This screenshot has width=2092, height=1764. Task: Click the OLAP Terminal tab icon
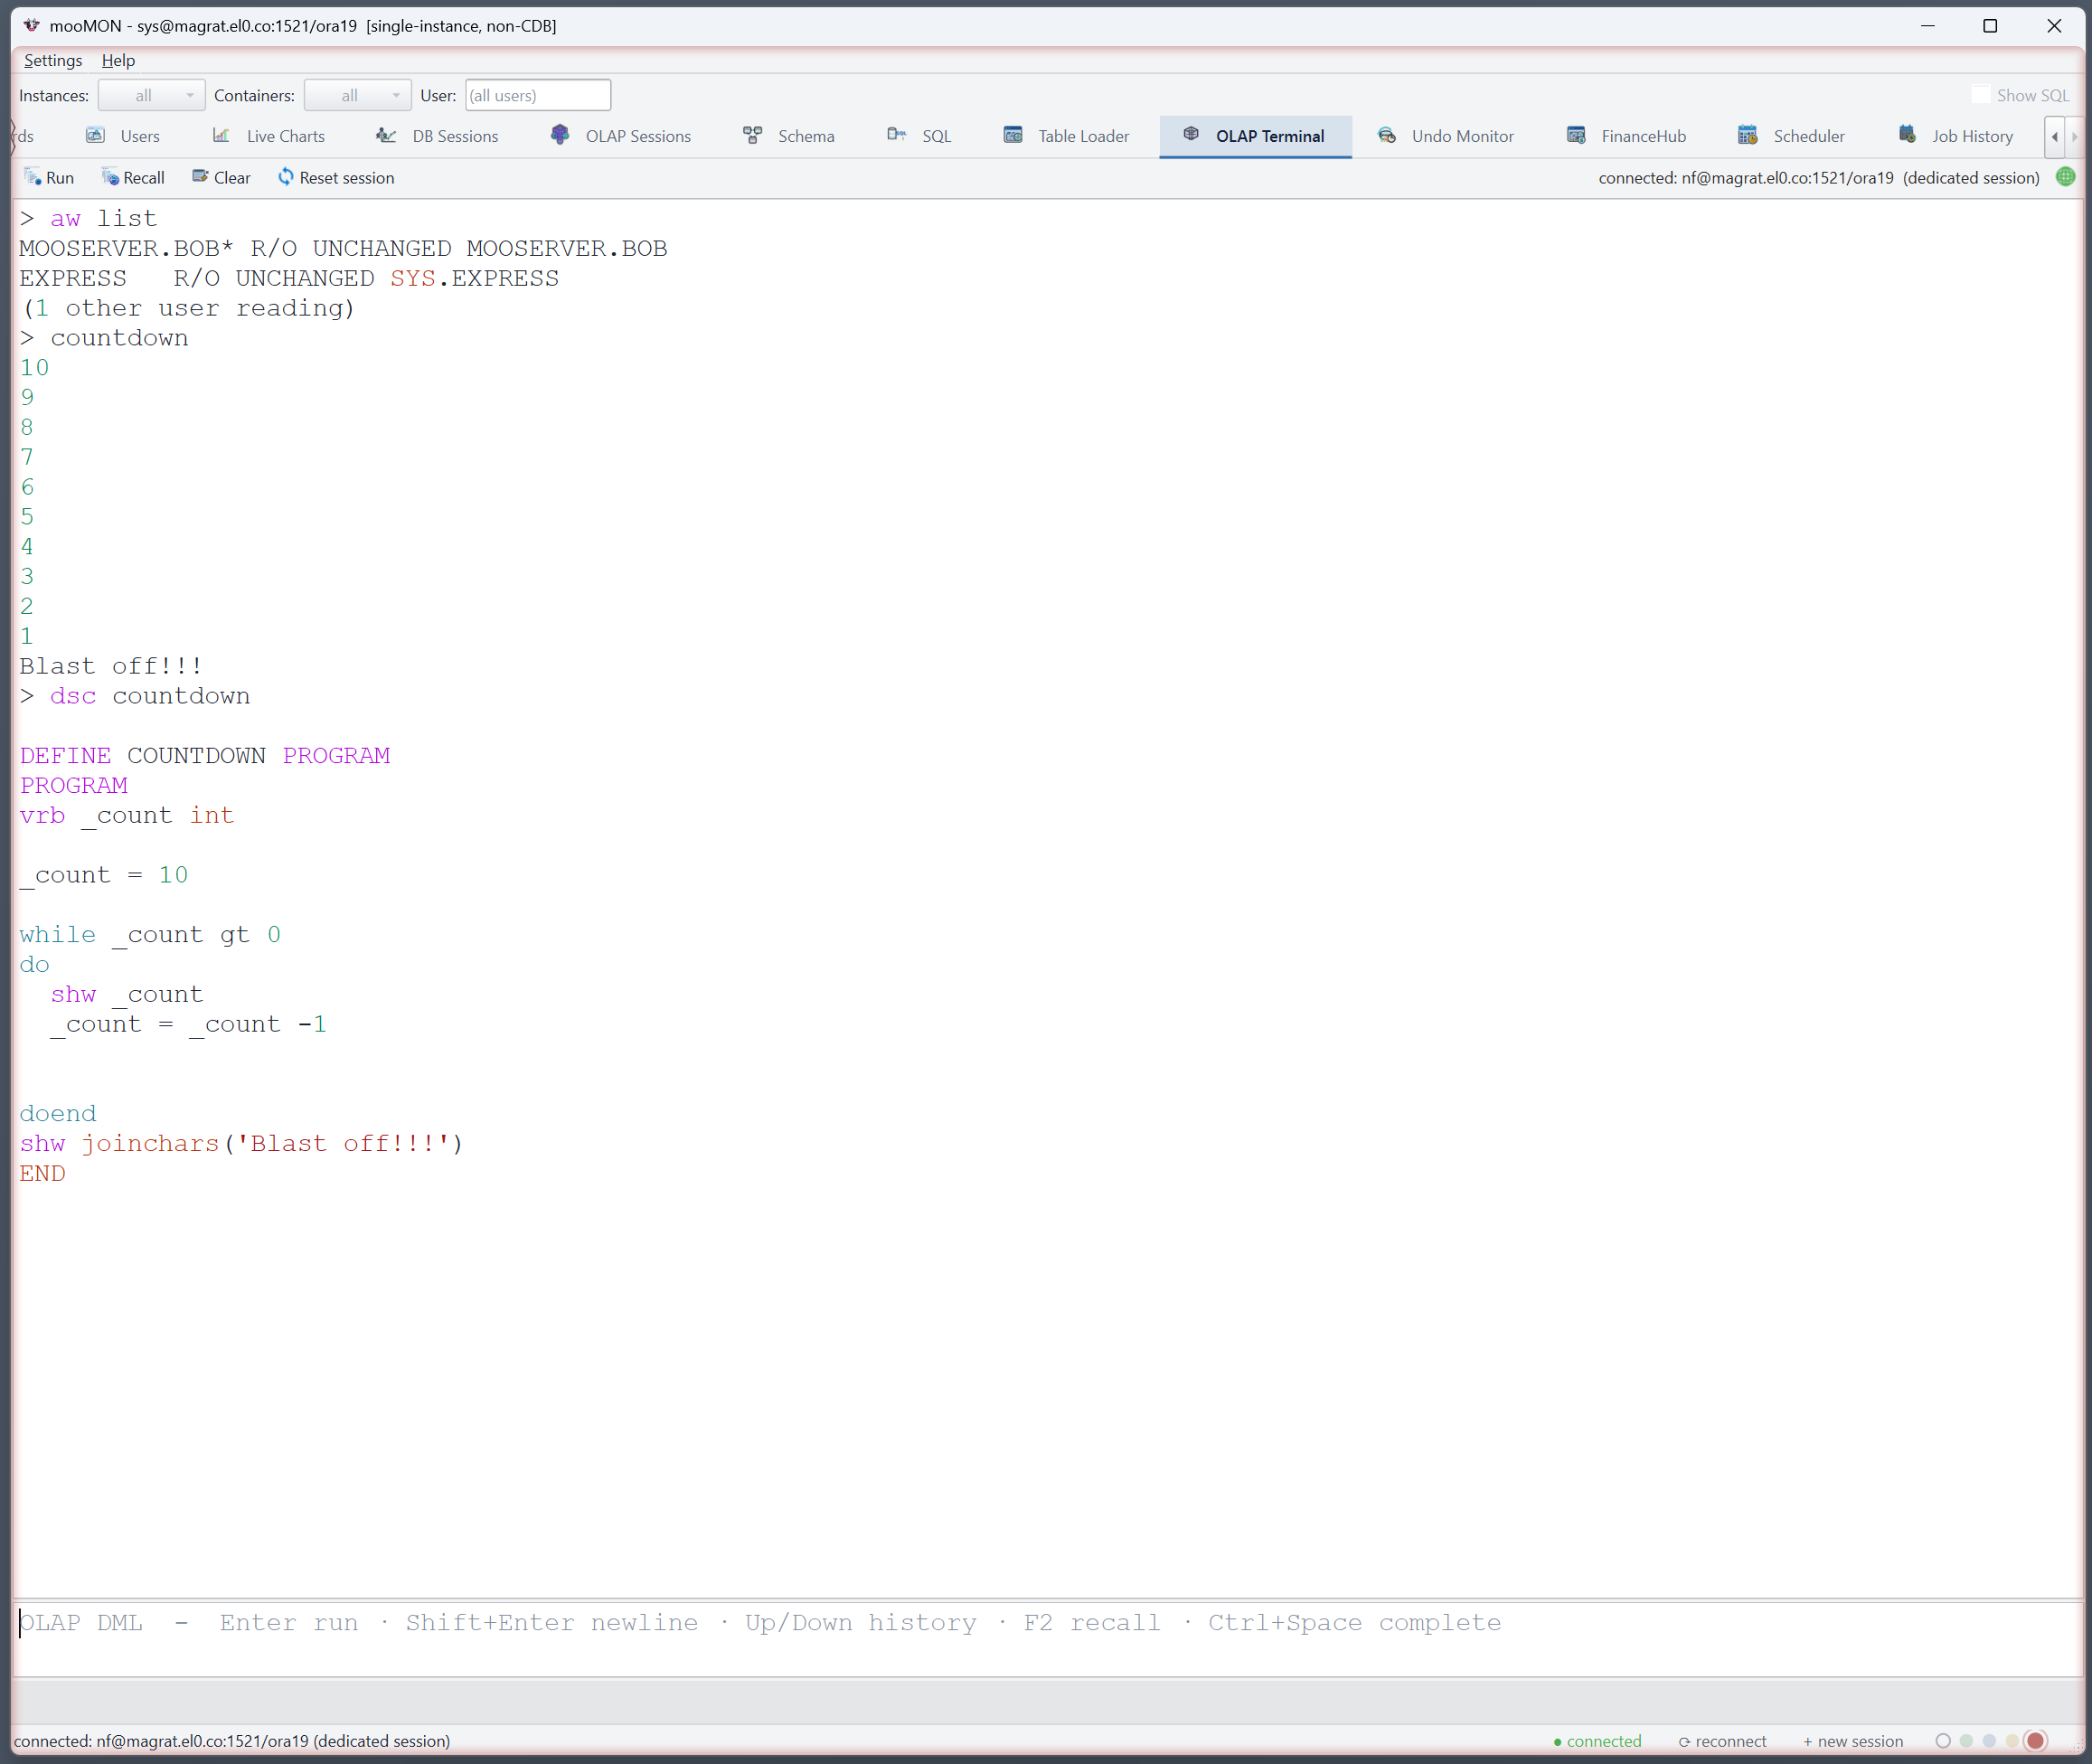[1191, 134]
